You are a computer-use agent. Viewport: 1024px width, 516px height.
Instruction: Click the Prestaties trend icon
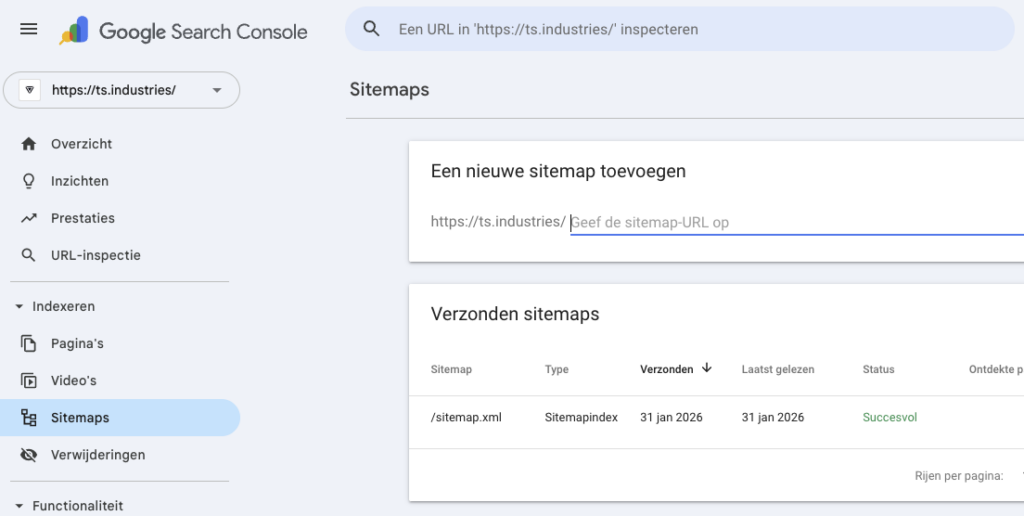[x=29, y=218]
